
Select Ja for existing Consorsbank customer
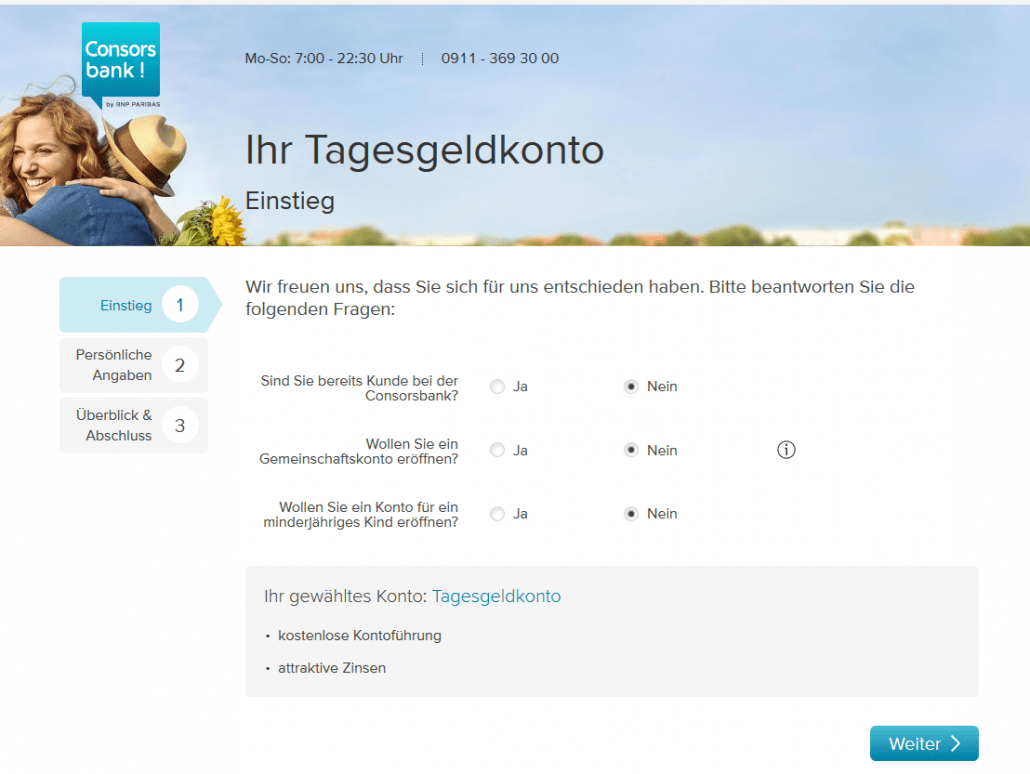497,386
